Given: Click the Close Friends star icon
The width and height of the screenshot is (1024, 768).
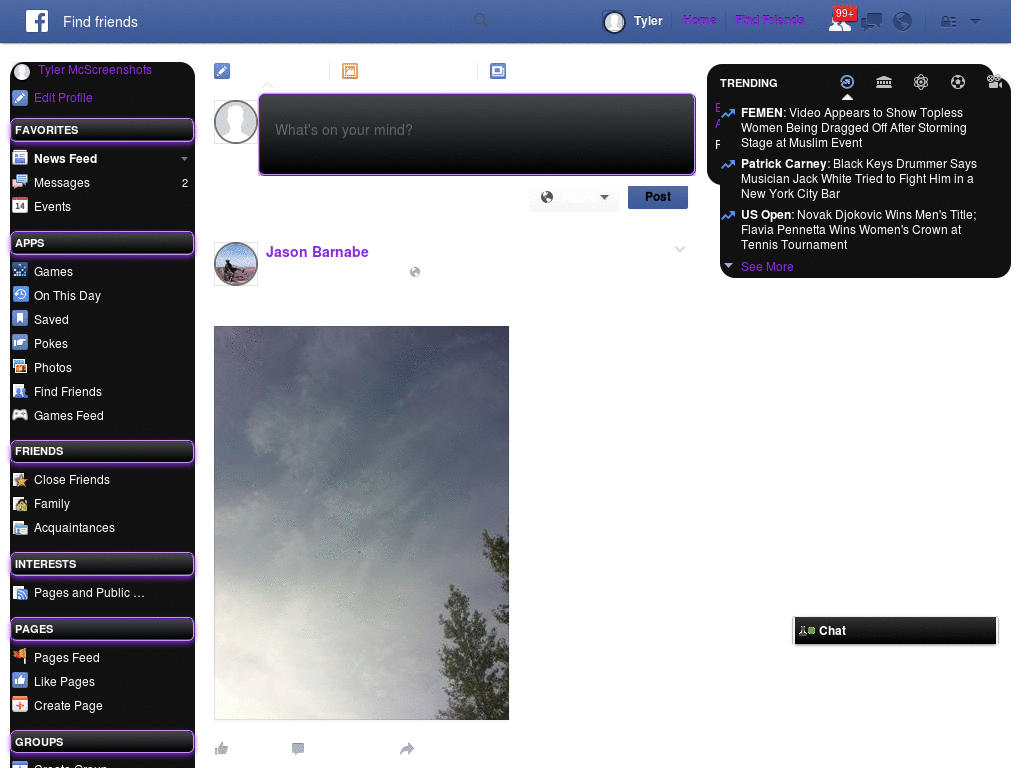Looking at the screenshot, I should point(20,479).
